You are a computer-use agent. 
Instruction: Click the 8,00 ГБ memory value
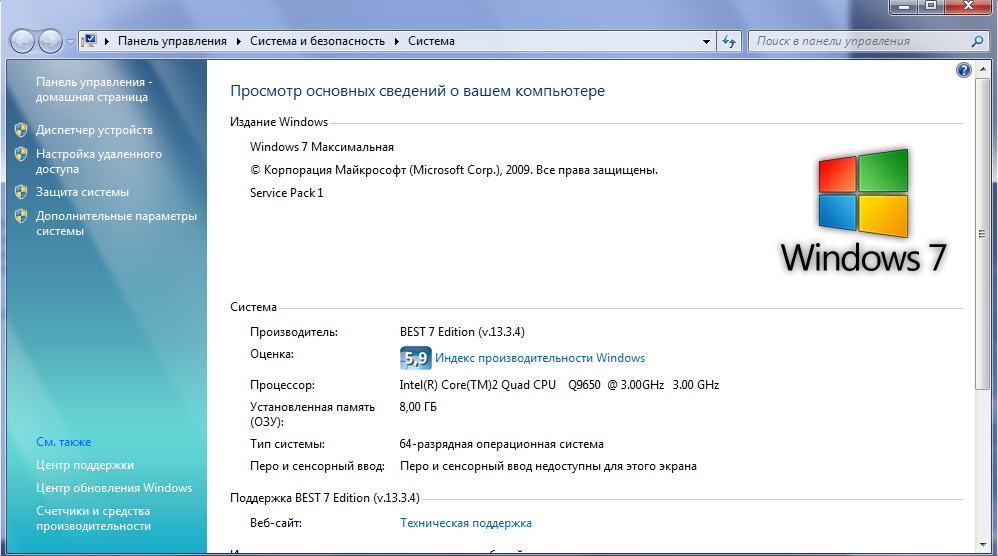[x=418, y=407]
